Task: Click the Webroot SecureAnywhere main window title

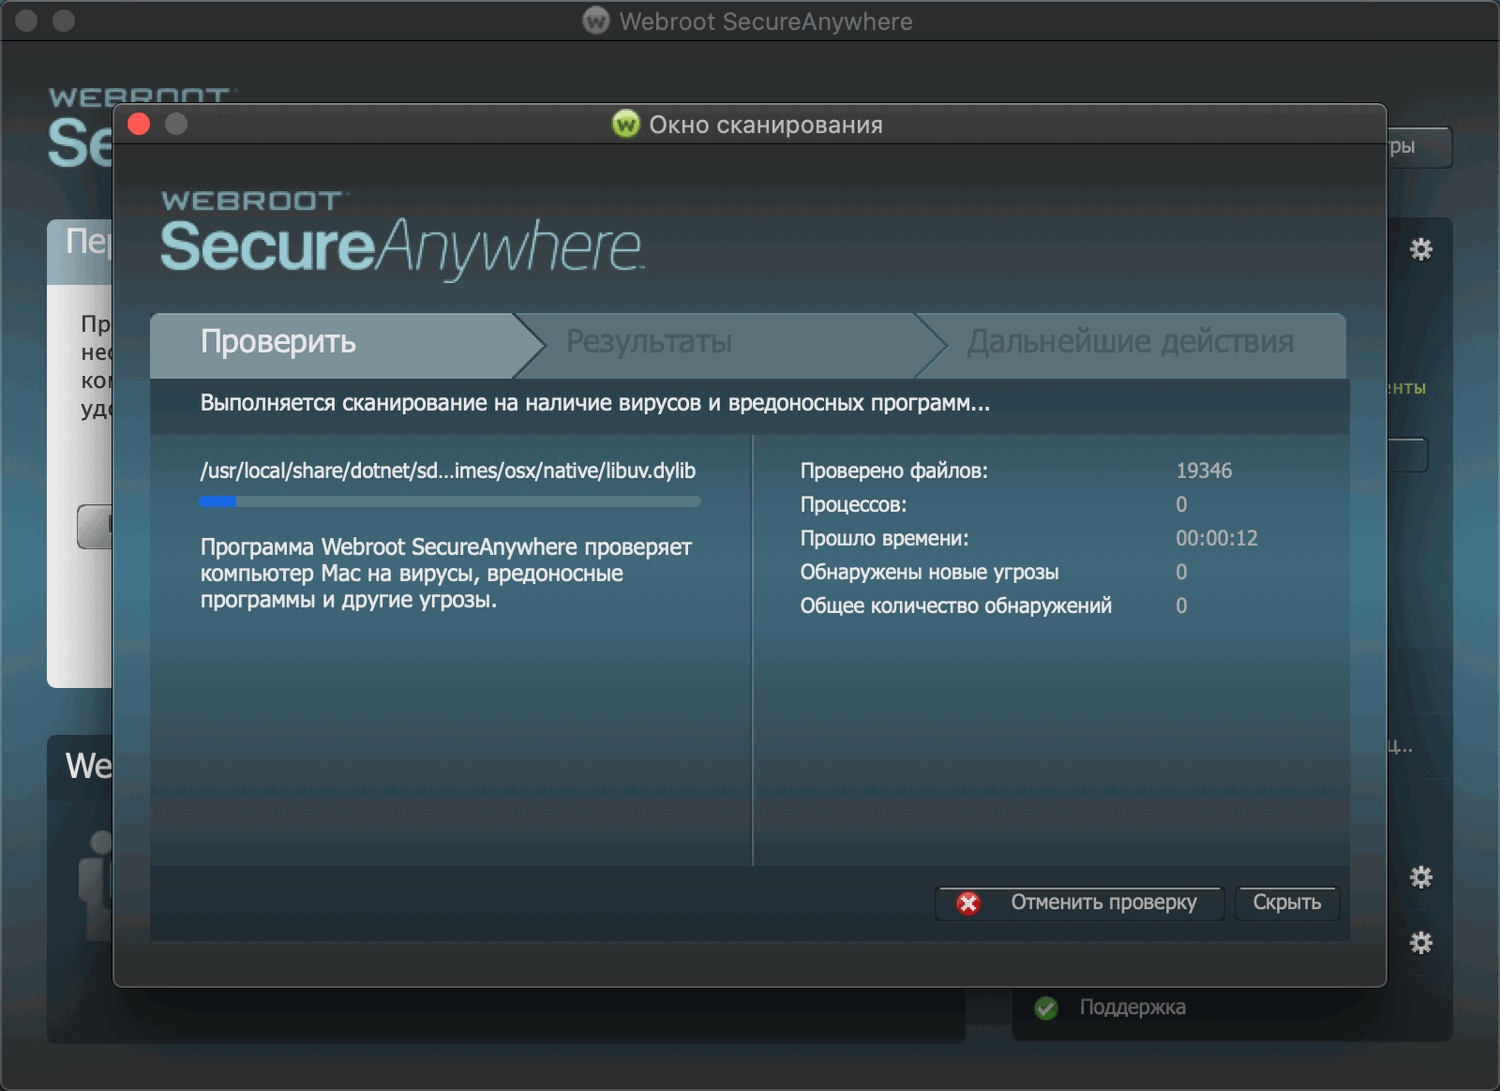Action: (766, 21)
